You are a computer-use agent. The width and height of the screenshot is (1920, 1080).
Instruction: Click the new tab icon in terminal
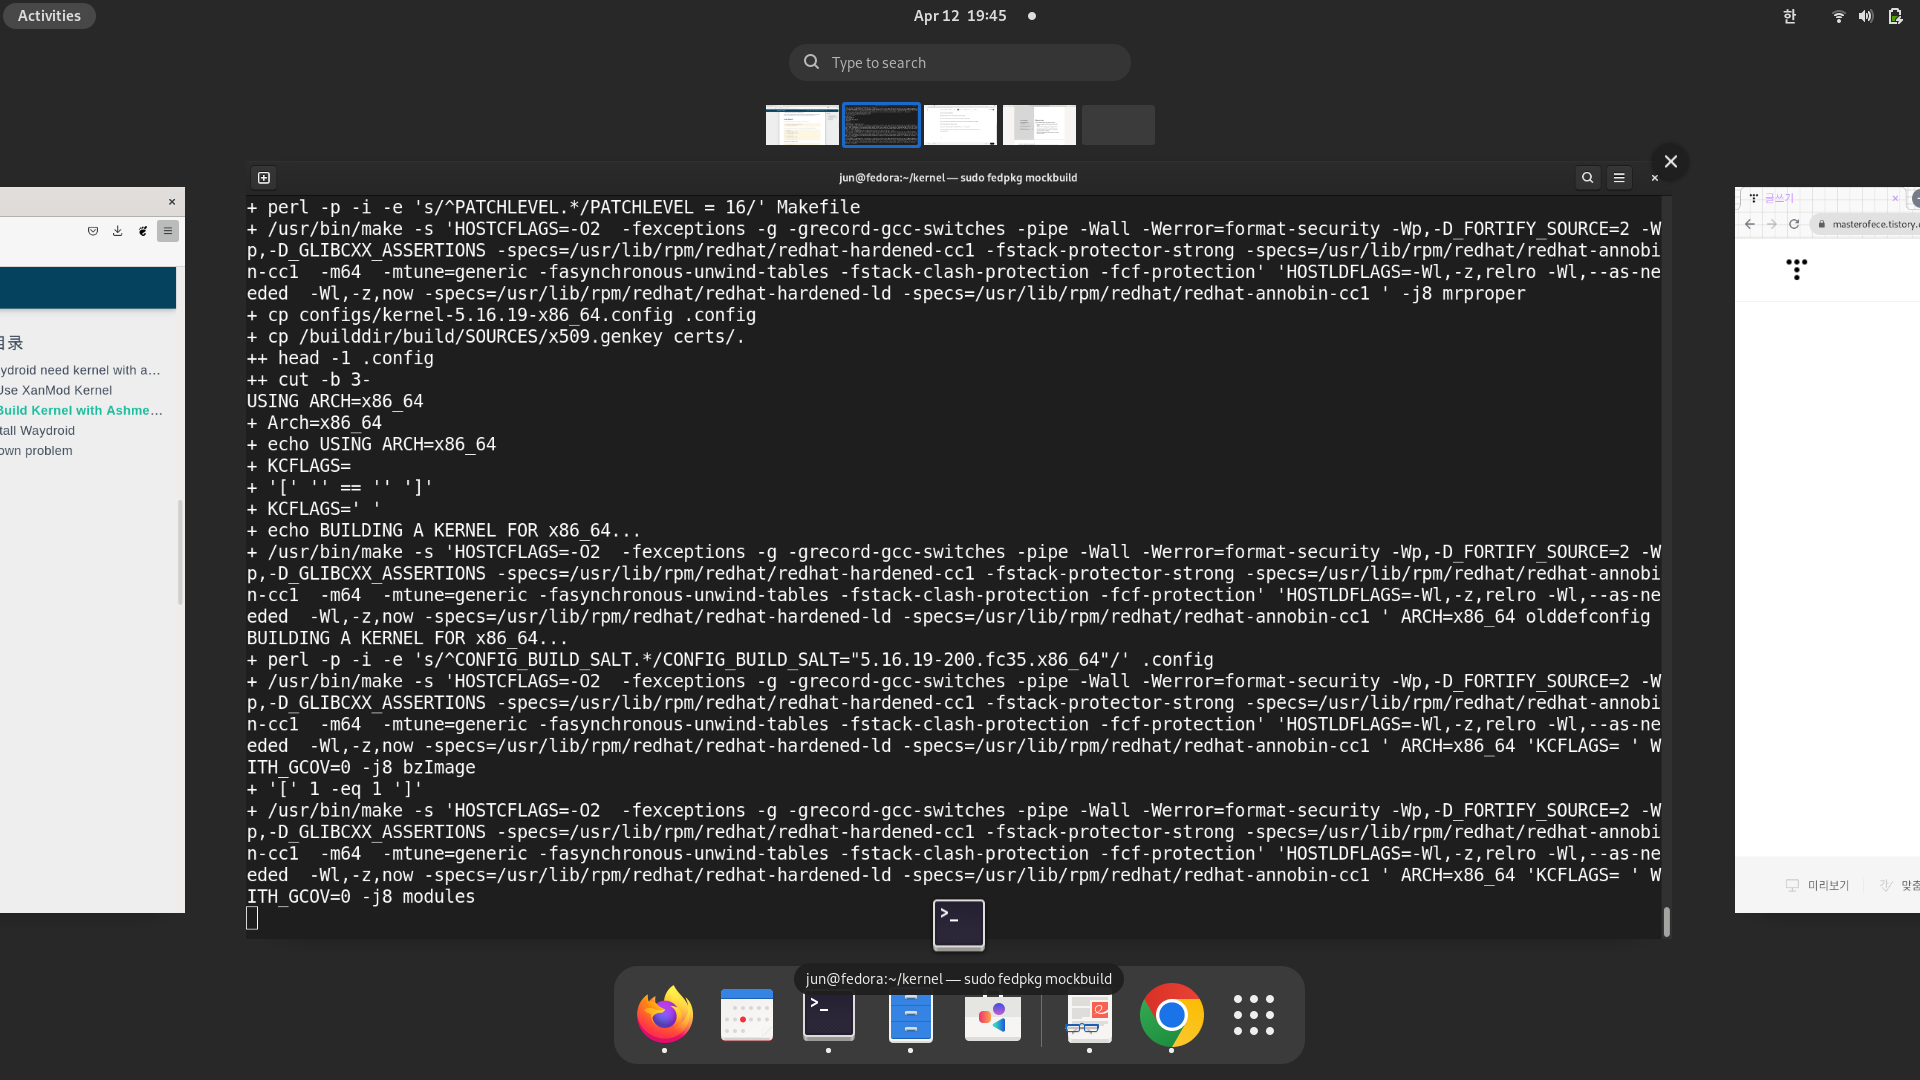click(x=264, y=177)
